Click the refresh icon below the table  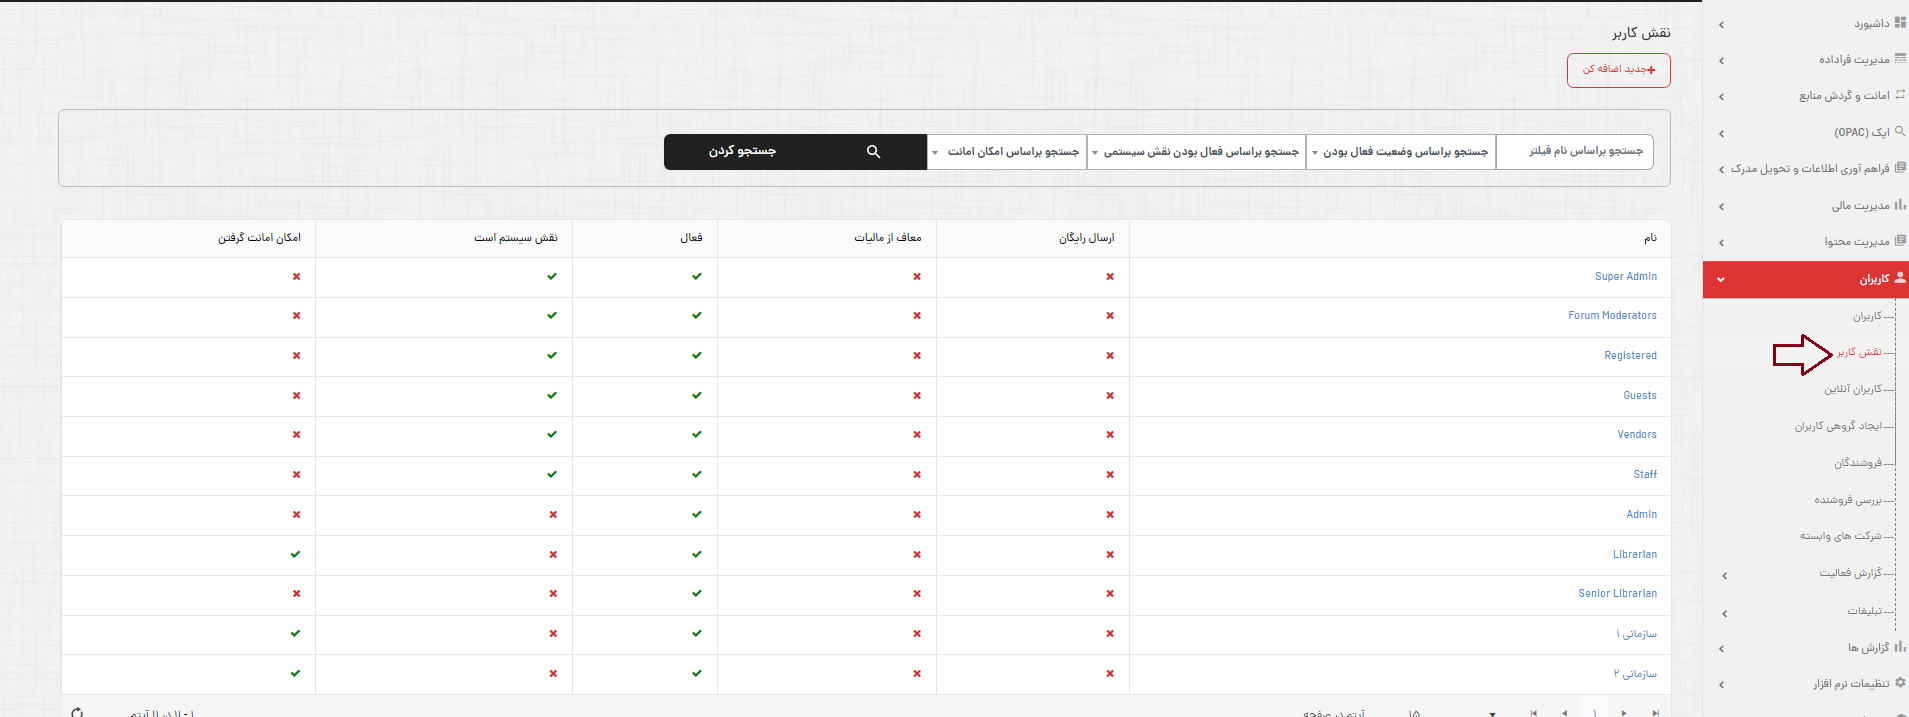(x=77, y=712)
